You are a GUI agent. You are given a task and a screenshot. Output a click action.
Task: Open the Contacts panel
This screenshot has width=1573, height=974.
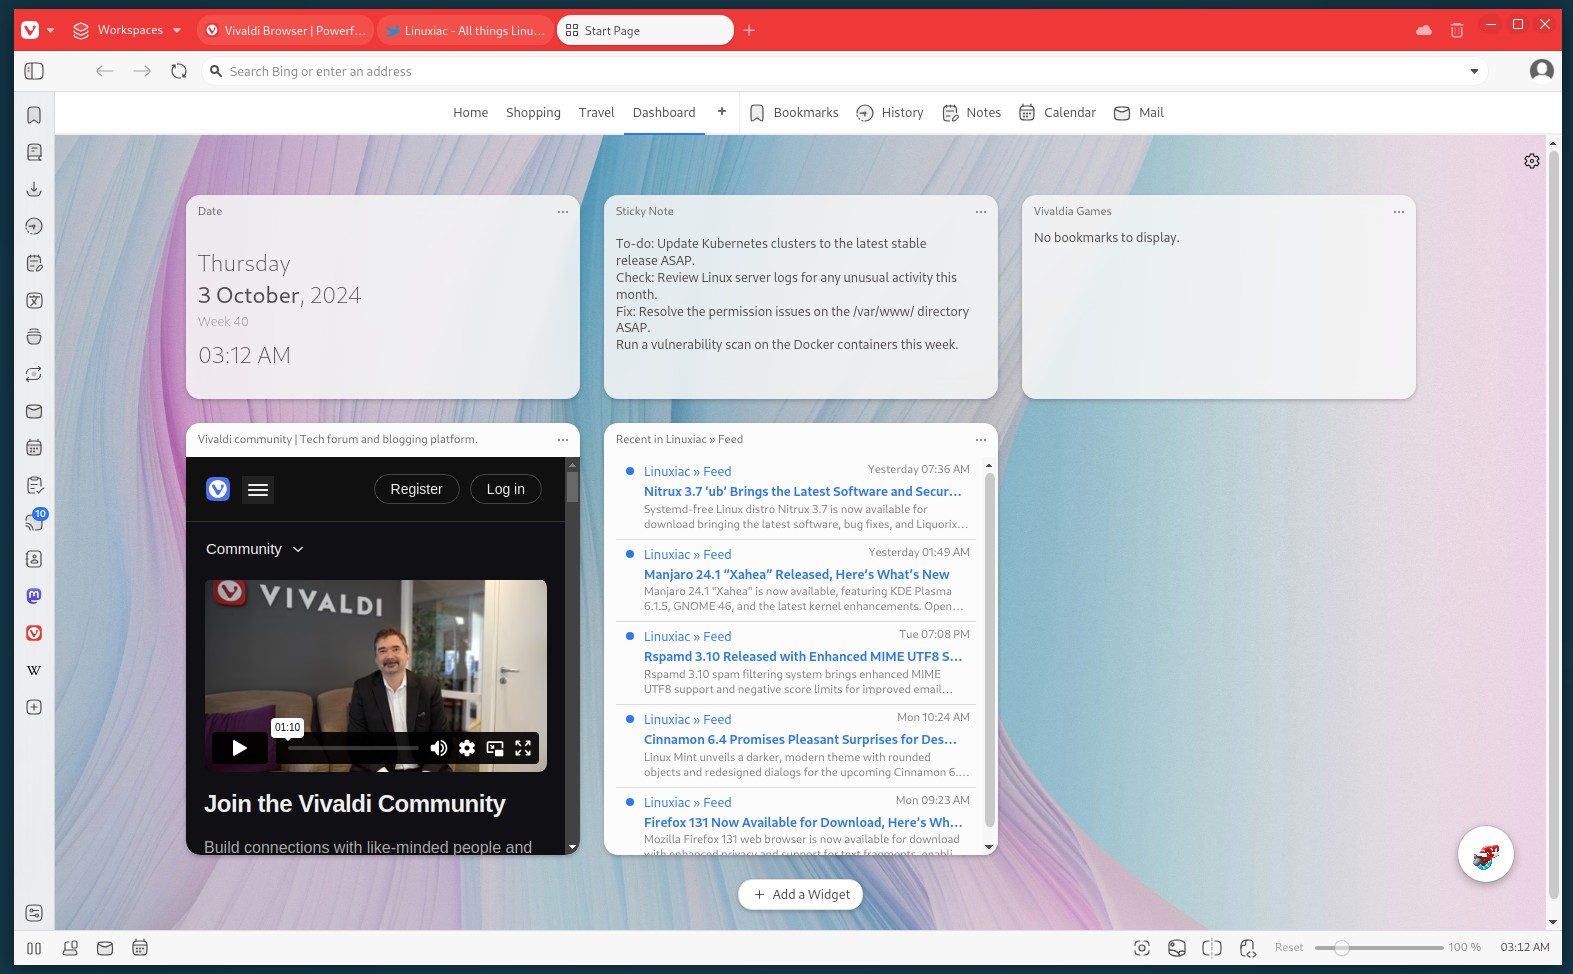(34, 559)
